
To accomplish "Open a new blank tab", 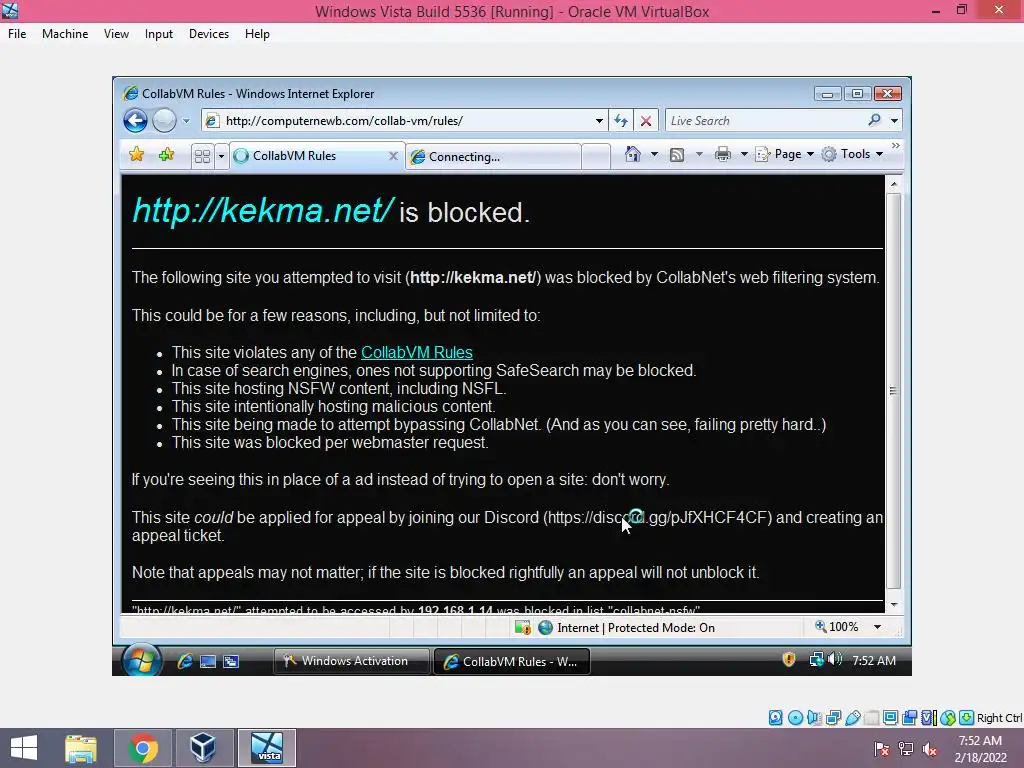I will point(596,157).
